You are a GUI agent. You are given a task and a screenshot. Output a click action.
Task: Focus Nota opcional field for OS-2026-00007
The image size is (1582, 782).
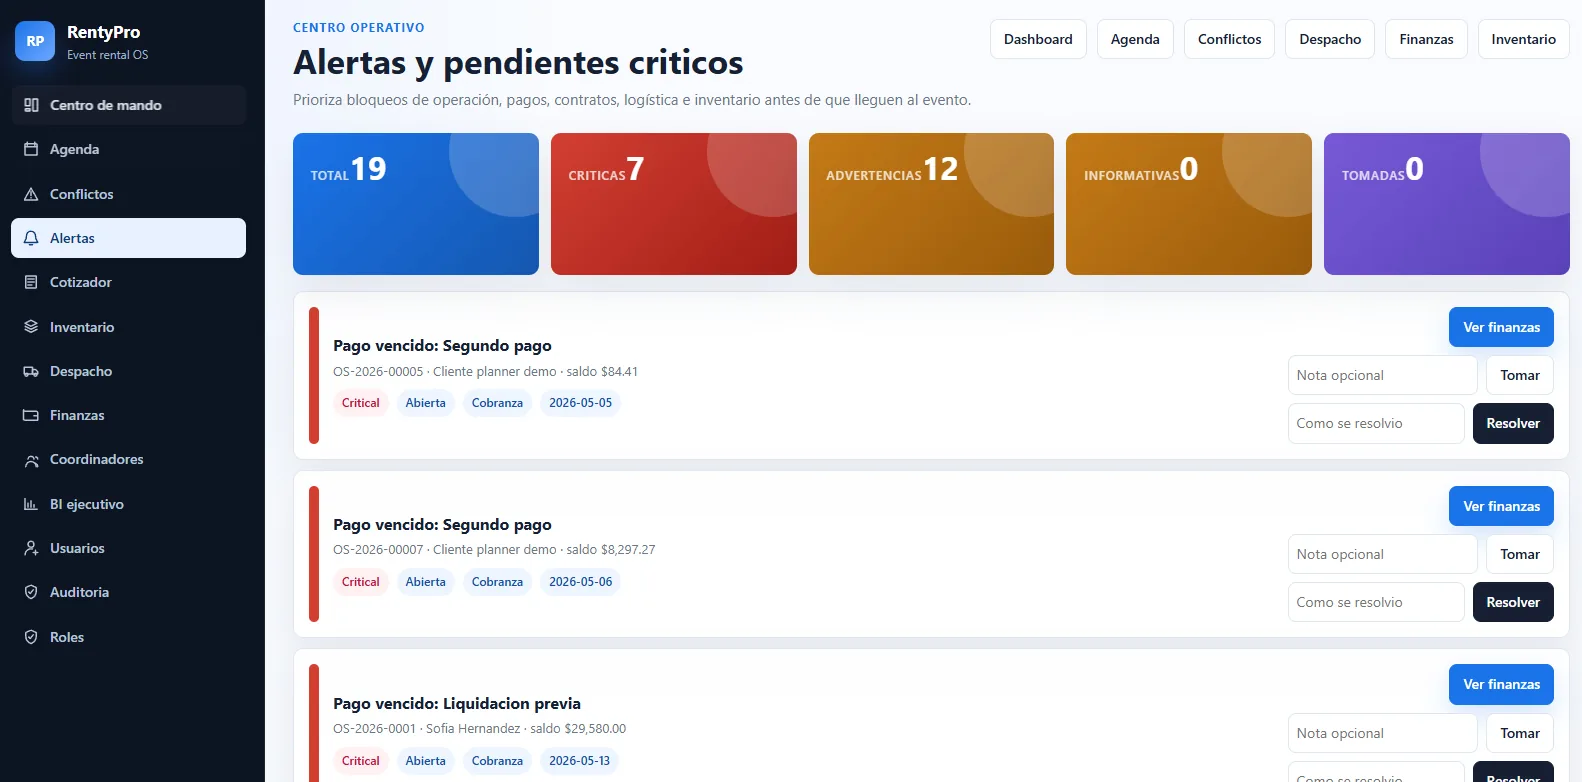click(x=1382, y=554)
